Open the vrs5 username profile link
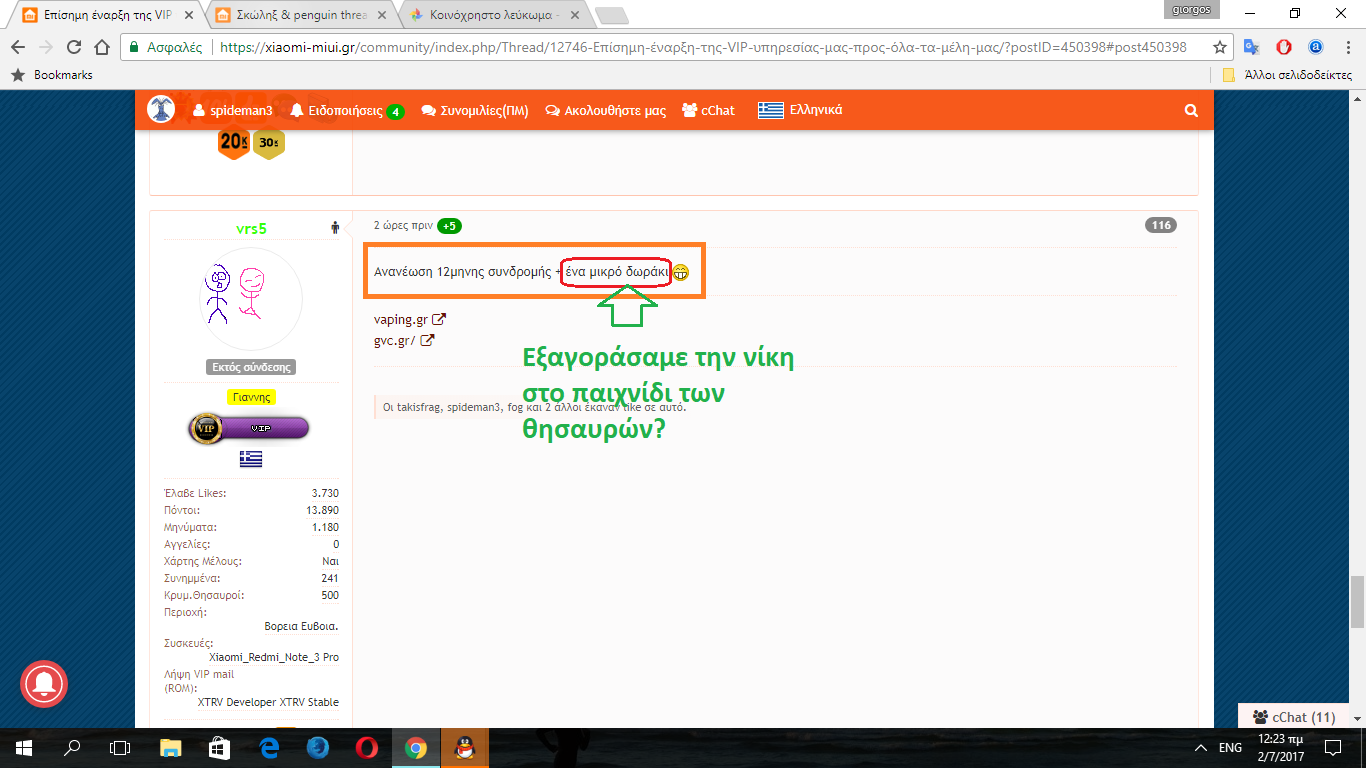The width and height of the screenshot is (1366, 768). (251, 229)
